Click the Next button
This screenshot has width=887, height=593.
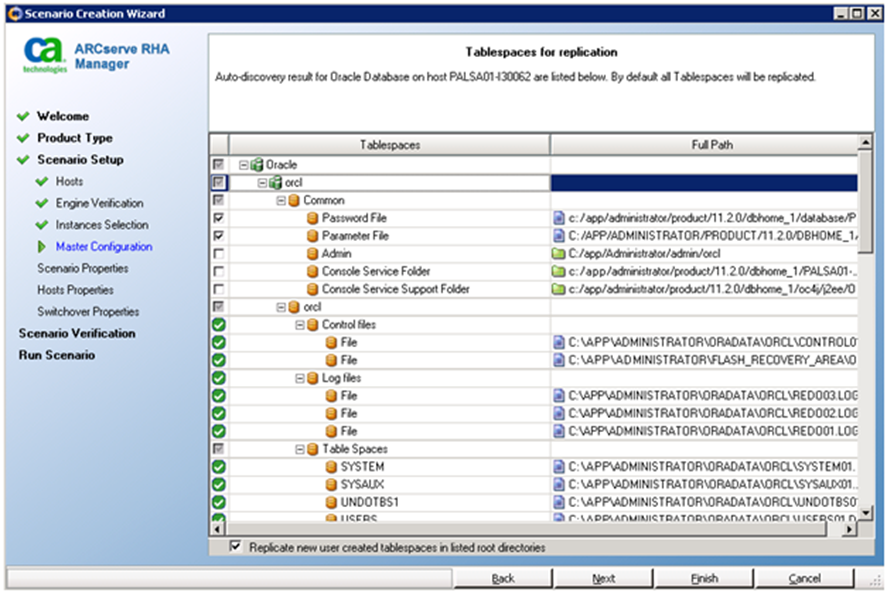tap(604, 578)
